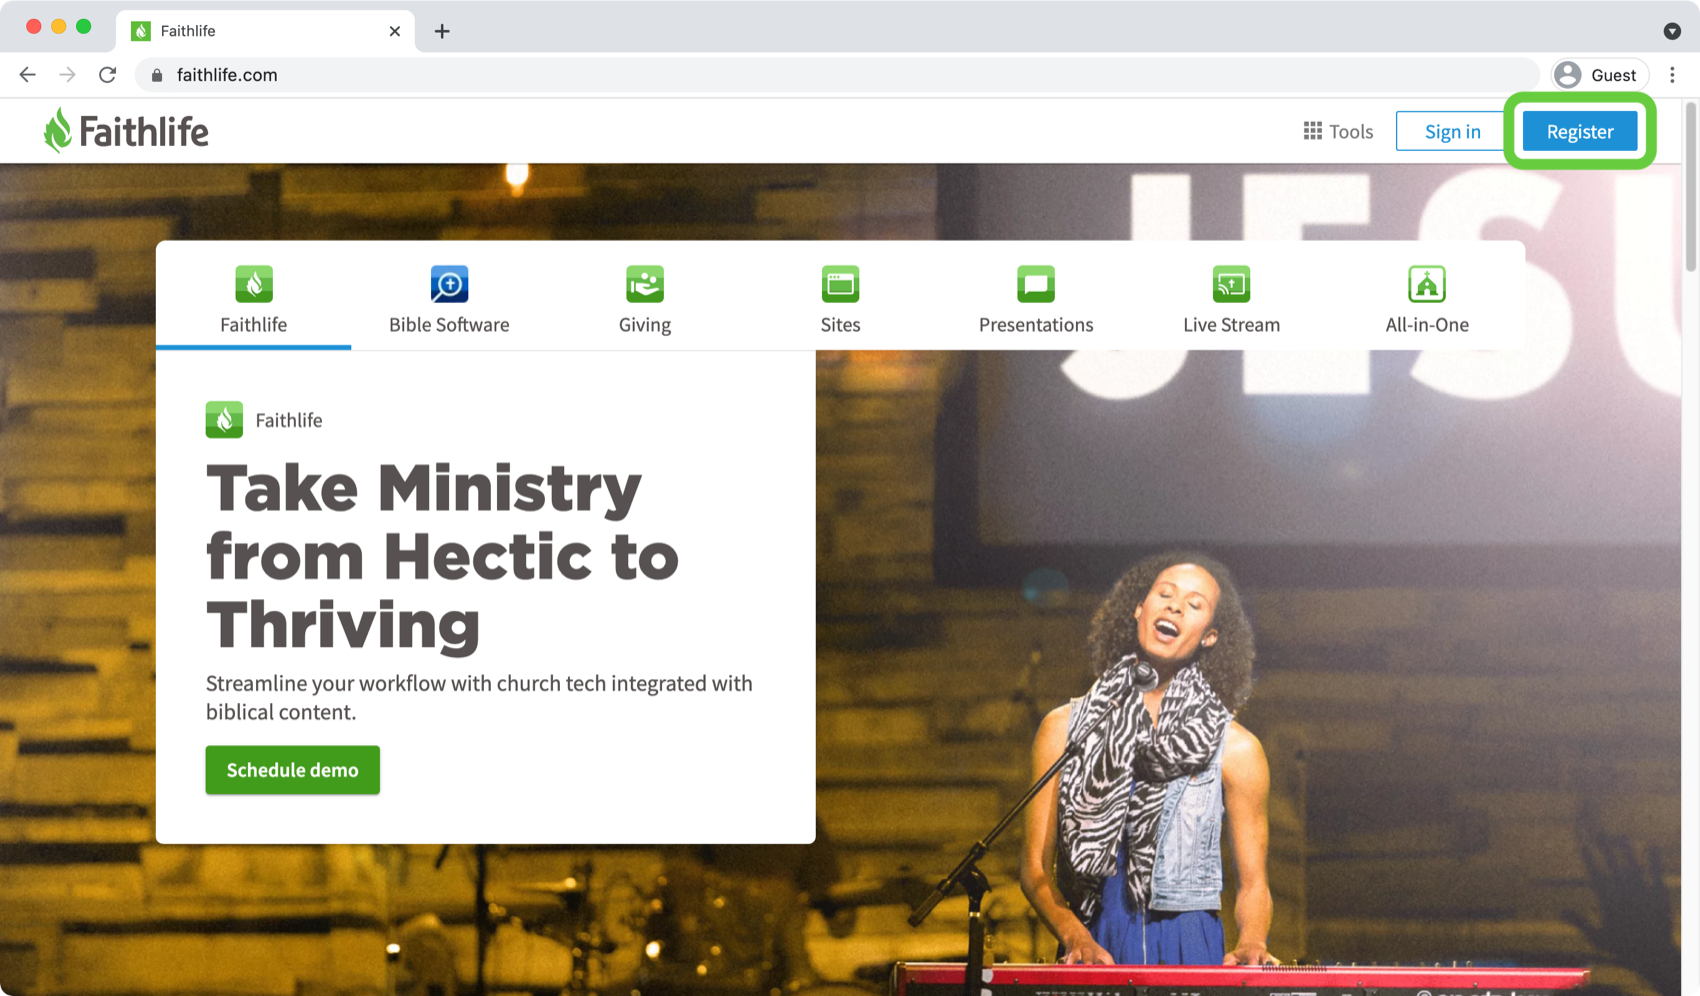Switch to the Faithlife product tab label
Viewport: 1700px width, 996px height.
point(253,325)
